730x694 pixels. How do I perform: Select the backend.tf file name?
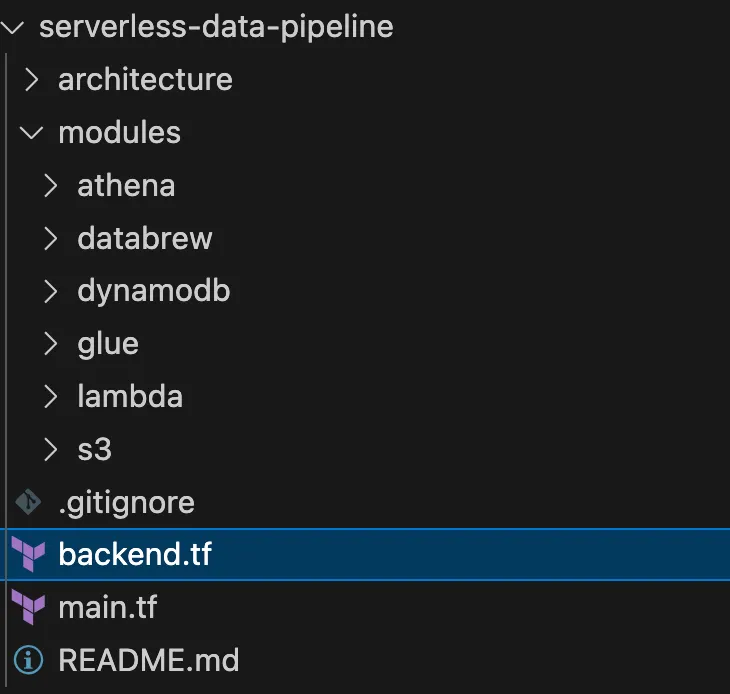pos(135,555)
